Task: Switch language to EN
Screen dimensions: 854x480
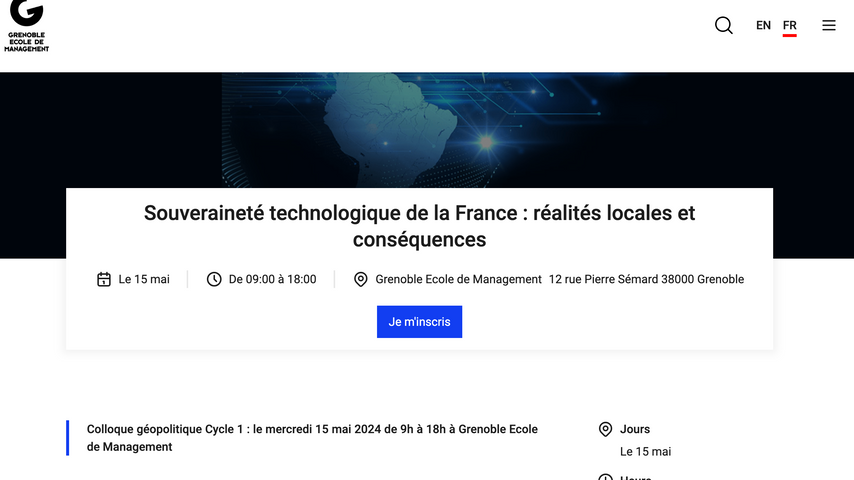Action: coord(763,26)
